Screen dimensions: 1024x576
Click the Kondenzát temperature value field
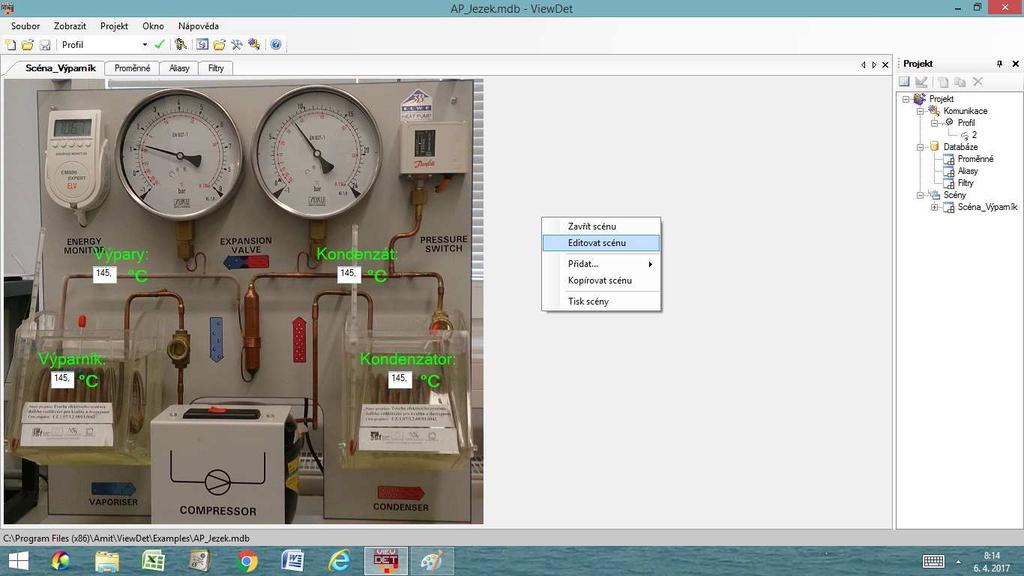348,274
